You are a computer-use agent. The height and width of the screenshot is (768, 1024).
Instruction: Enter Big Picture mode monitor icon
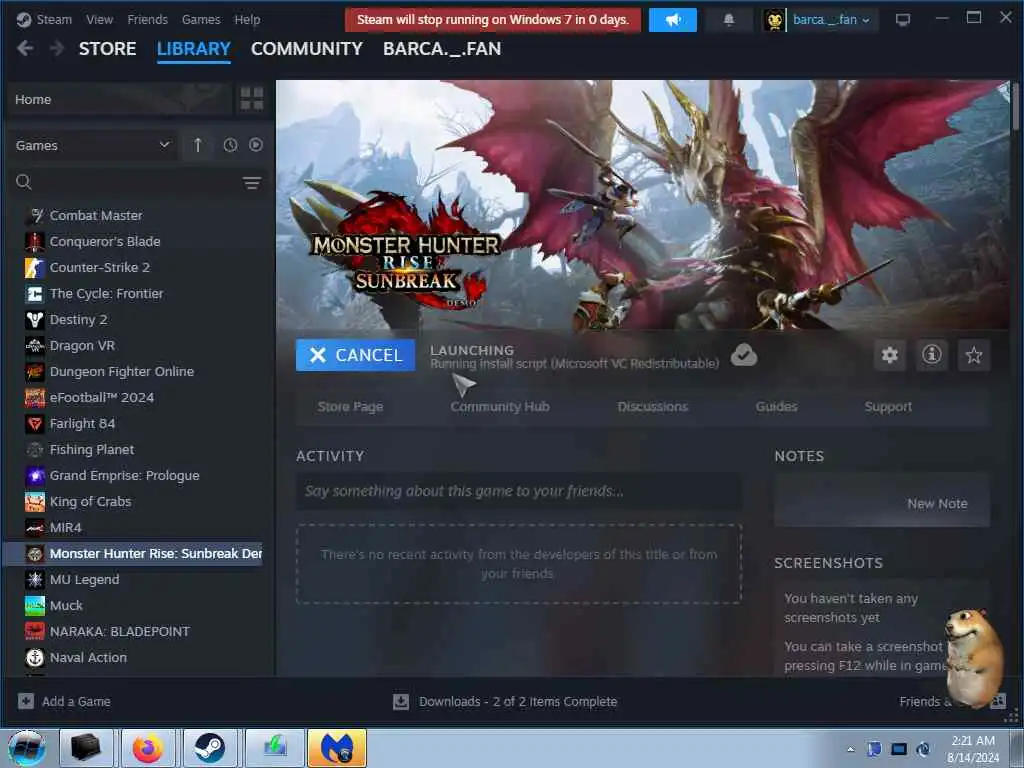coord(903,20)
